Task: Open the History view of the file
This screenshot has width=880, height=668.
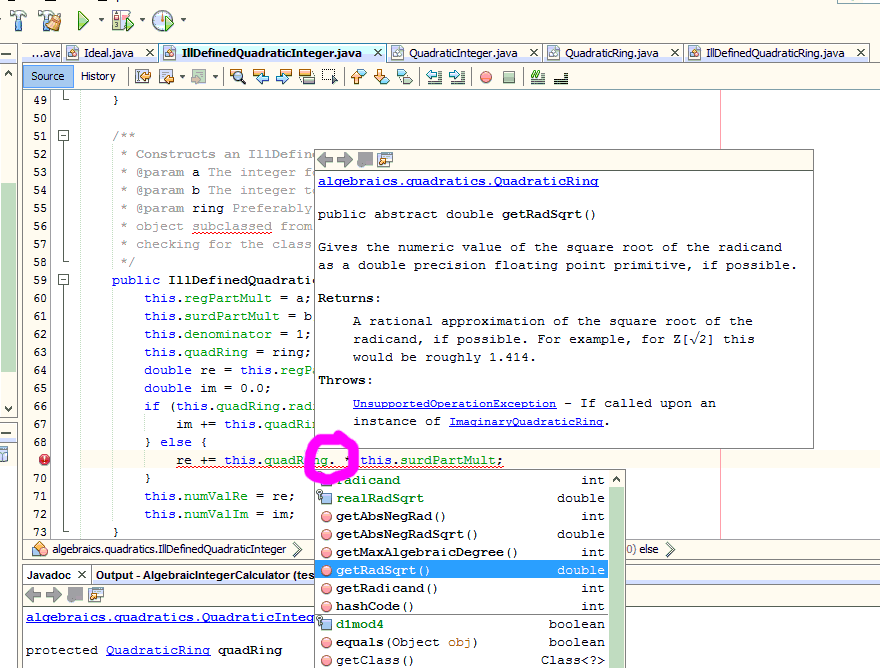Action: pos(98,76)
